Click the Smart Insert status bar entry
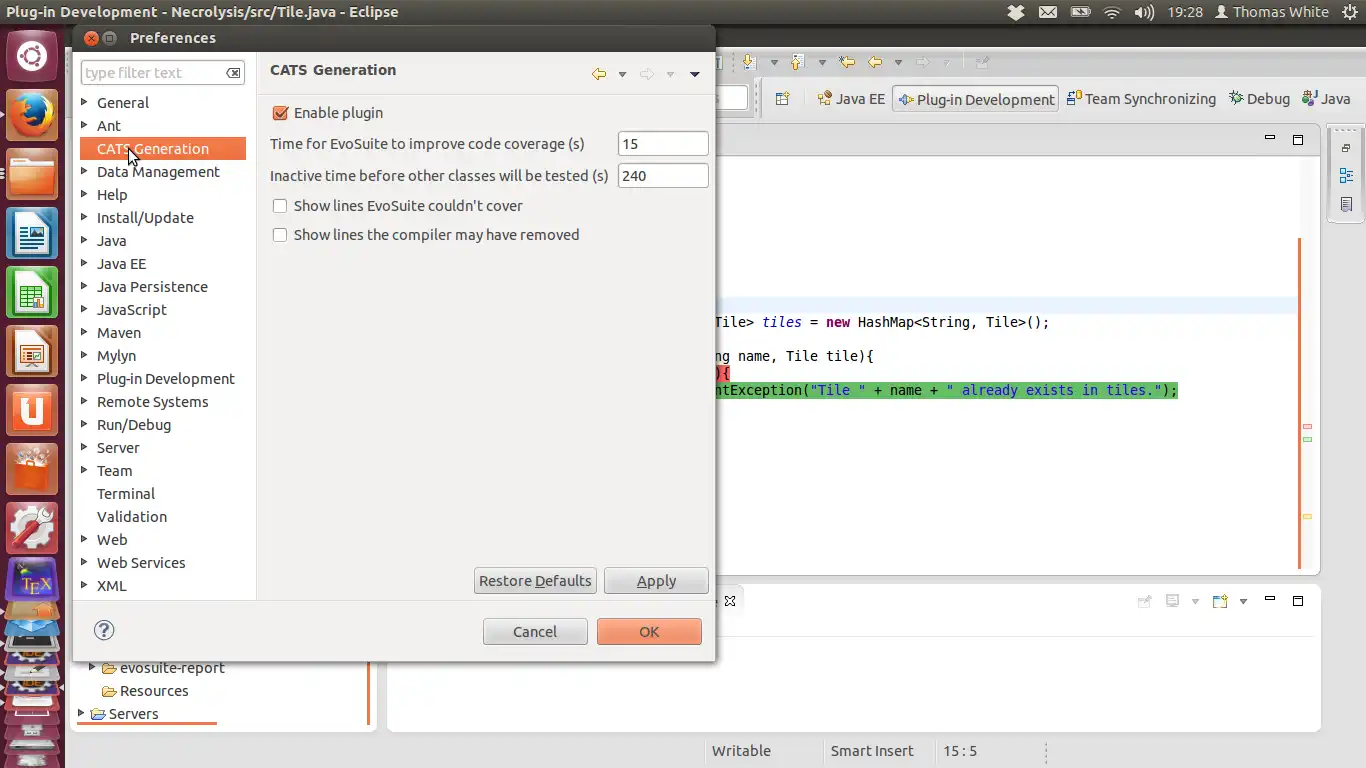 [x=872, y=751]
